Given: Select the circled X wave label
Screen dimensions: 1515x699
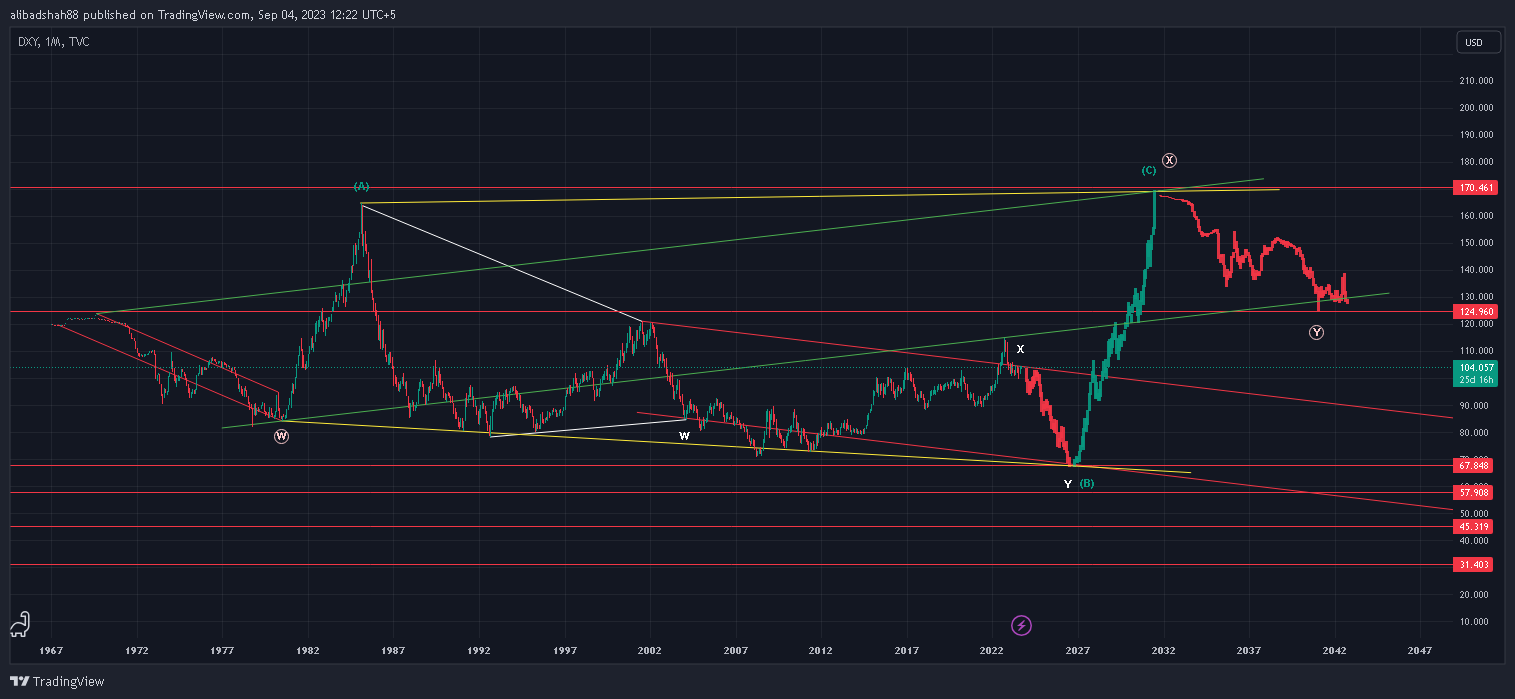Looking at the screenshot, I should (1170, 160).
